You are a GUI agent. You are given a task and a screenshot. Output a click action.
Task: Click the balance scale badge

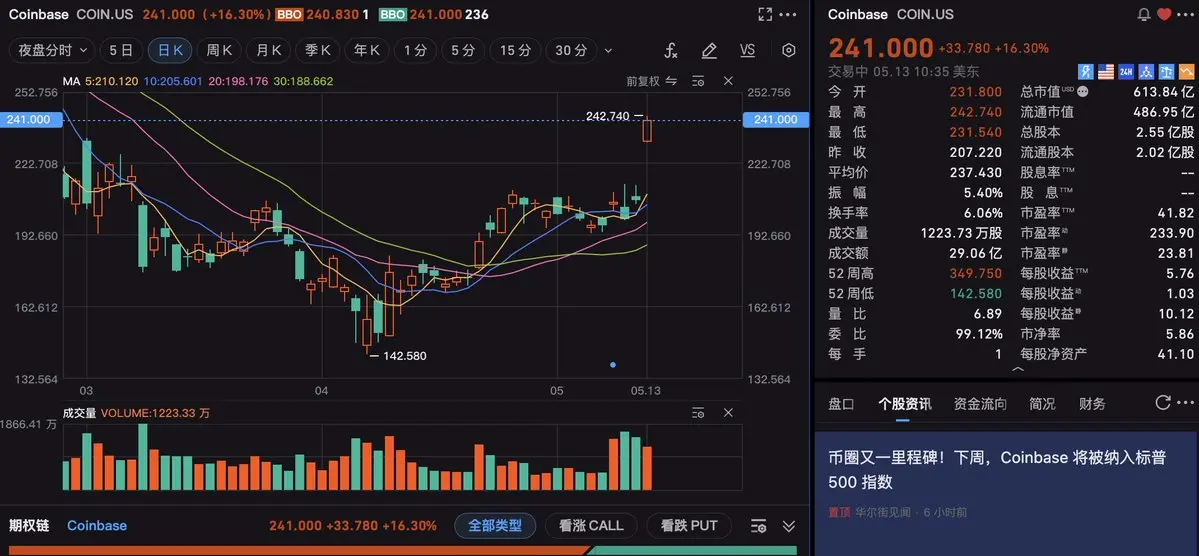[x=1165, y=72]
